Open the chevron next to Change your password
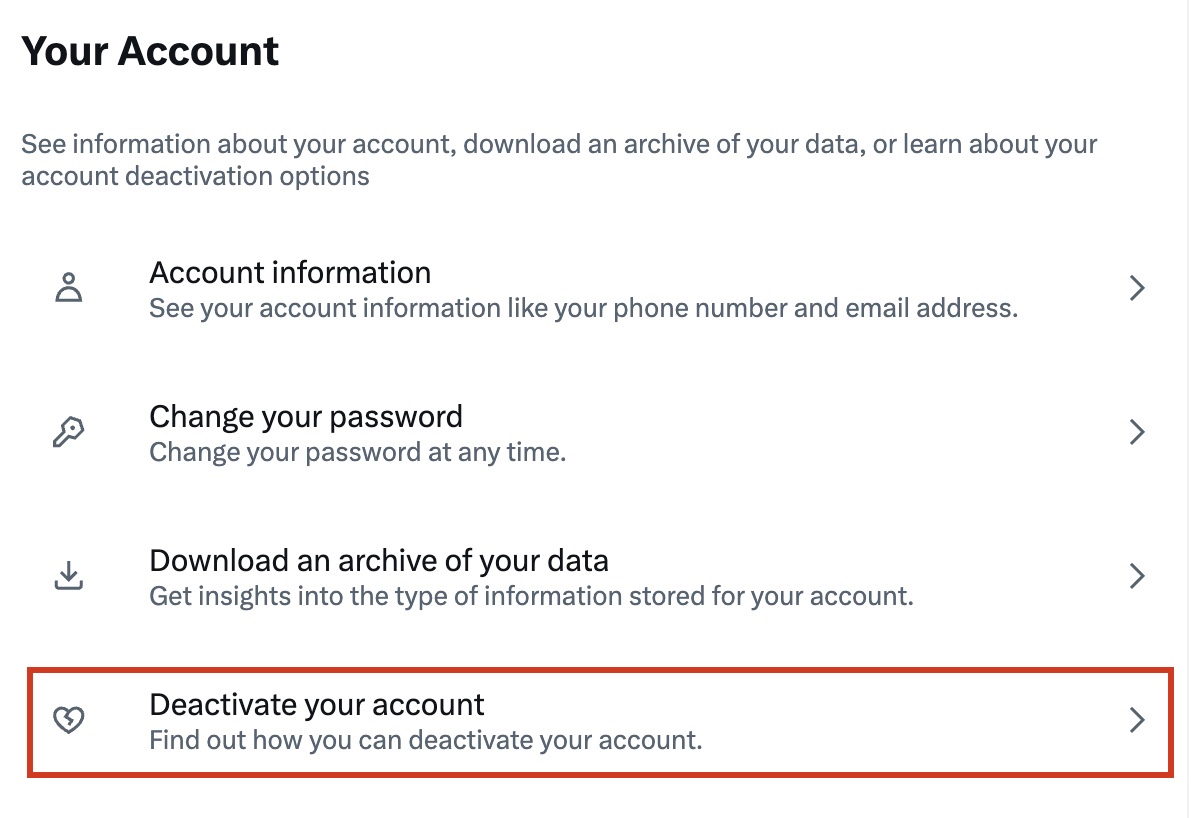The image size is (1196, 818). (x=1136, y=433)
